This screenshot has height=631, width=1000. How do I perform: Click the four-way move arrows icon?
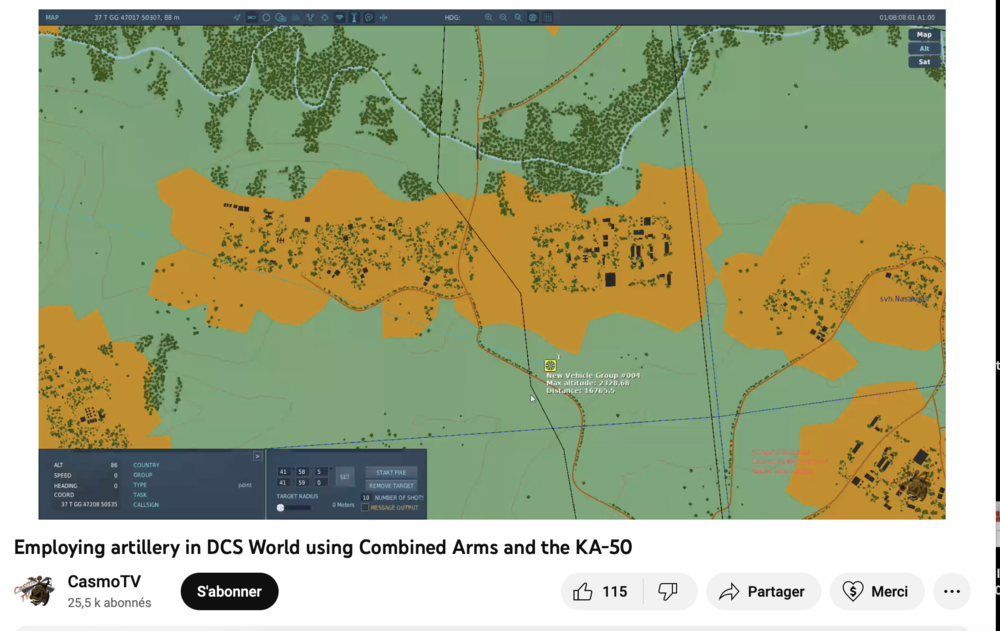pyautogui.click(x=383, y=17)
